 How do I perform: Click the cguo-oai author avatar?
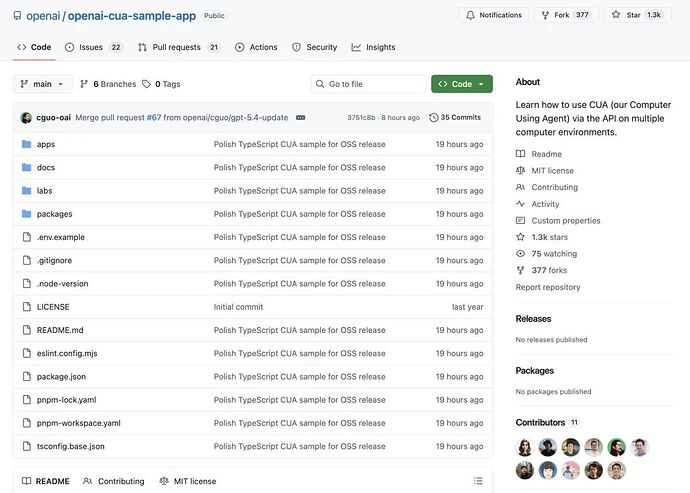pyautogui.click(x=26, y=117)
